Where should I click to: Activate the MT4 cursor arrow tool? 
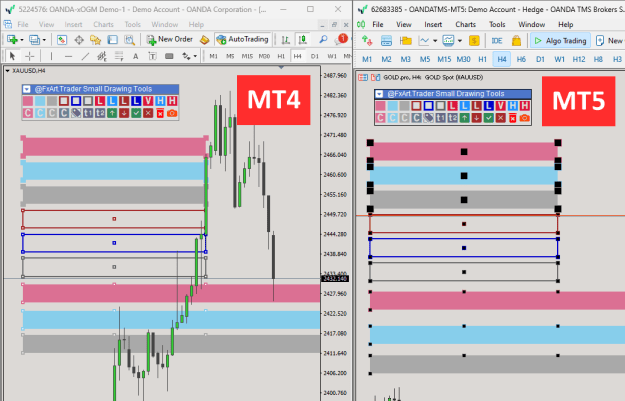click(12, 56)
